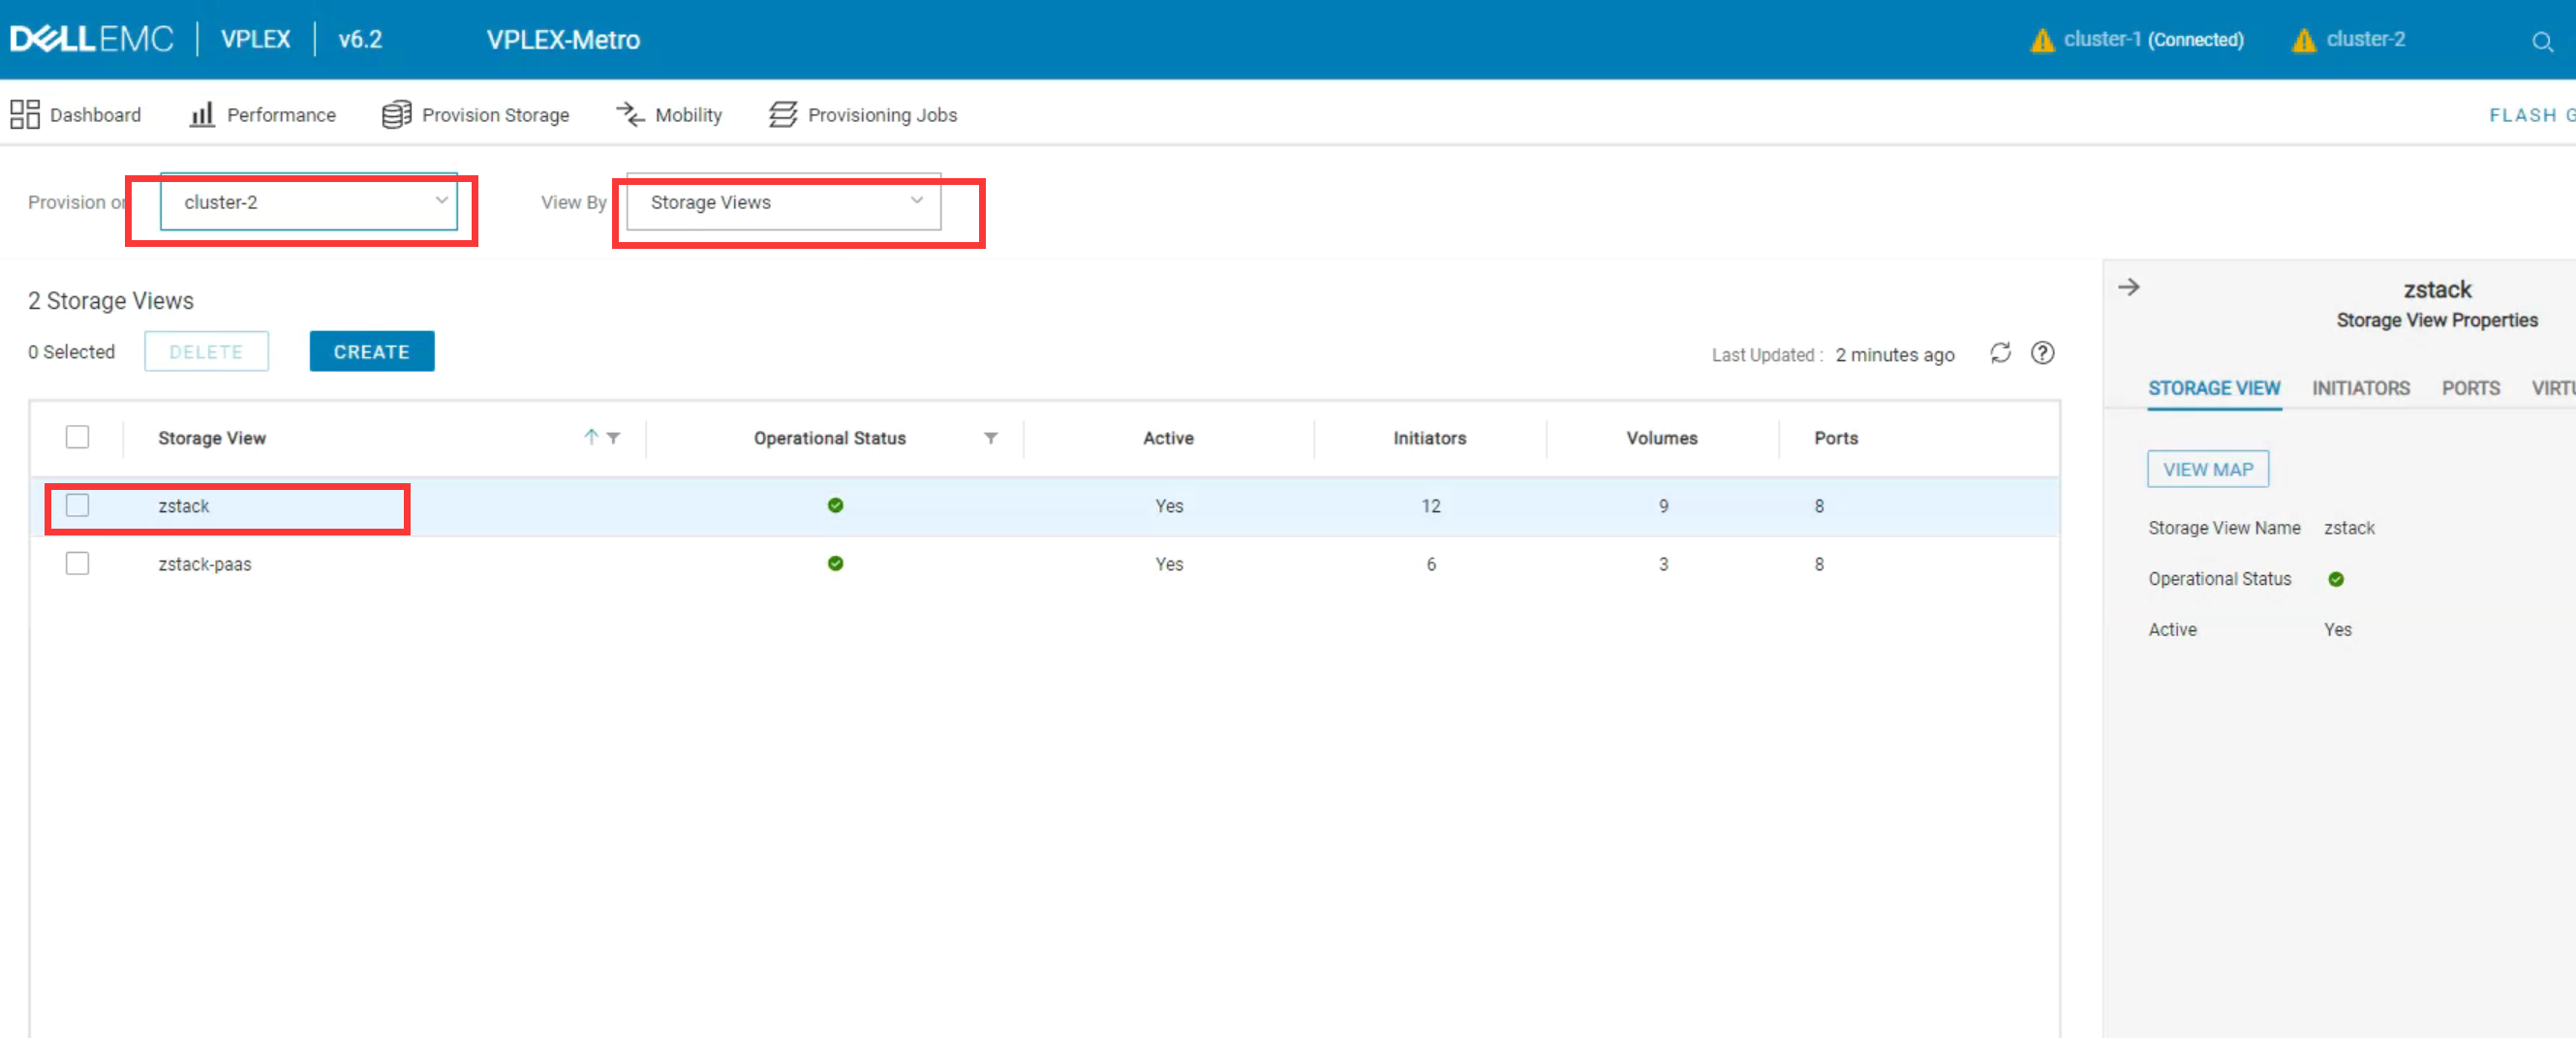Switch to the PORTS tab

point(2470,388)
